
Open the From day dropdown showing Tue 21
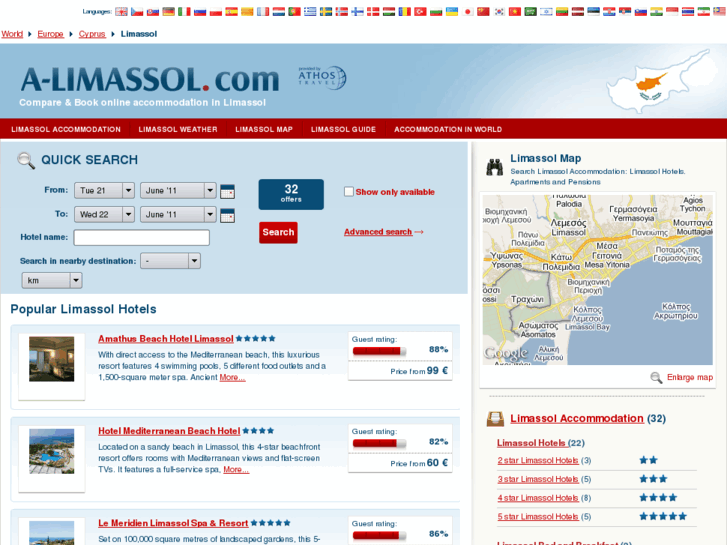click(x=104, y=190)
